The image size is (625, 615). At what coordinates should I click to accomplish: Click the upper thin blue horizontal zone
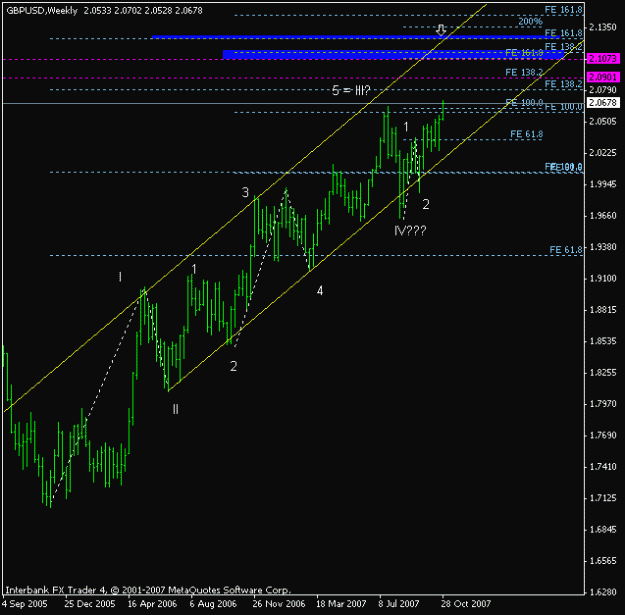tap(356, 37)
